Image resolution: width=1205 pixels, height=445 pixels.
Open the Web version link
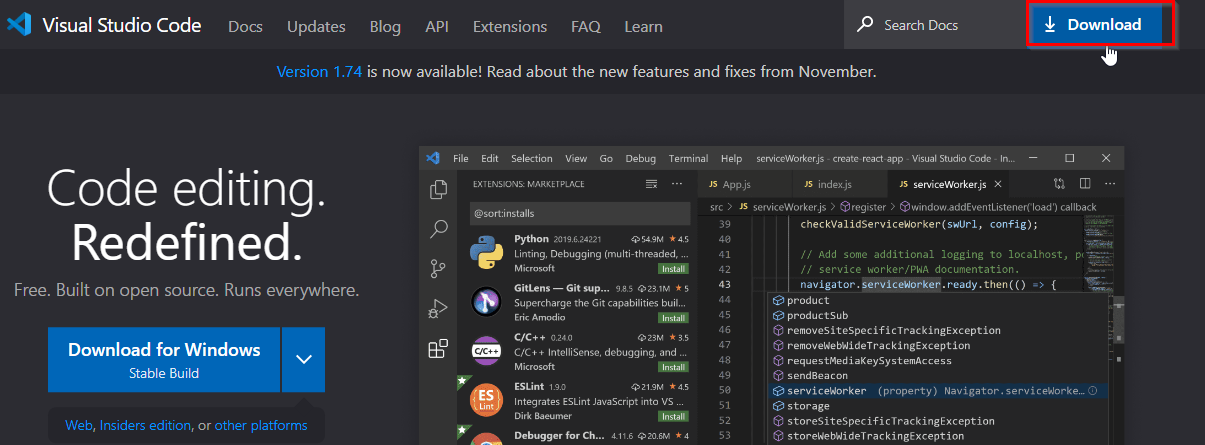tap(79, 425)
